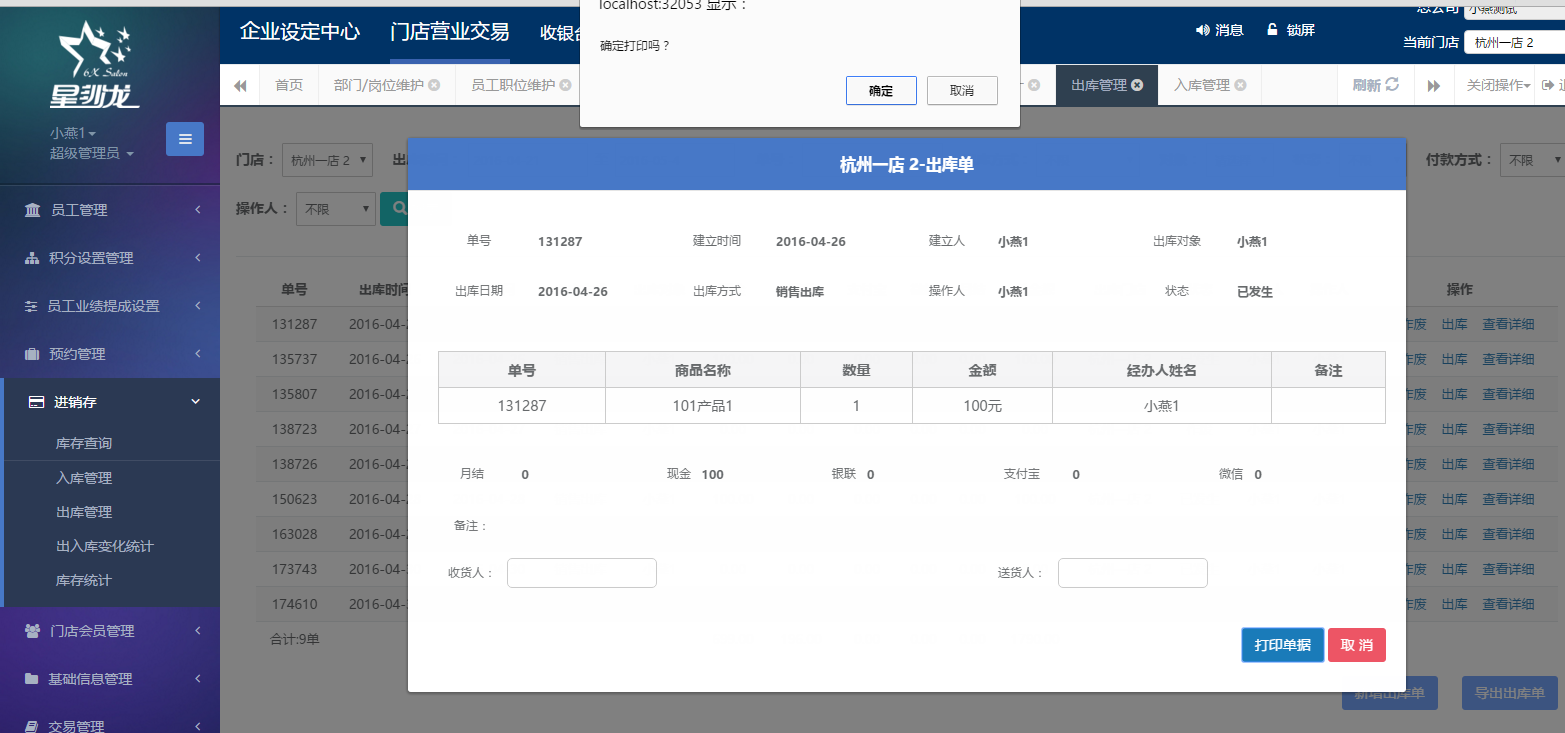
Task: Open the 员工职位维护 tab
Action: (513, 85)
